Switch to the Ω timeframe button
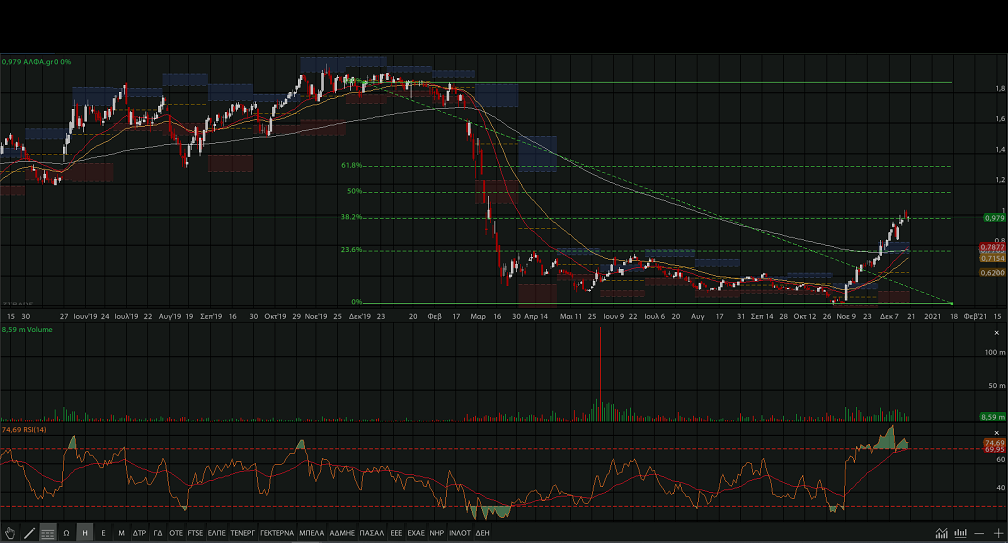The image size is (1008, 543). pyautogui.click(x=66, y=533)
